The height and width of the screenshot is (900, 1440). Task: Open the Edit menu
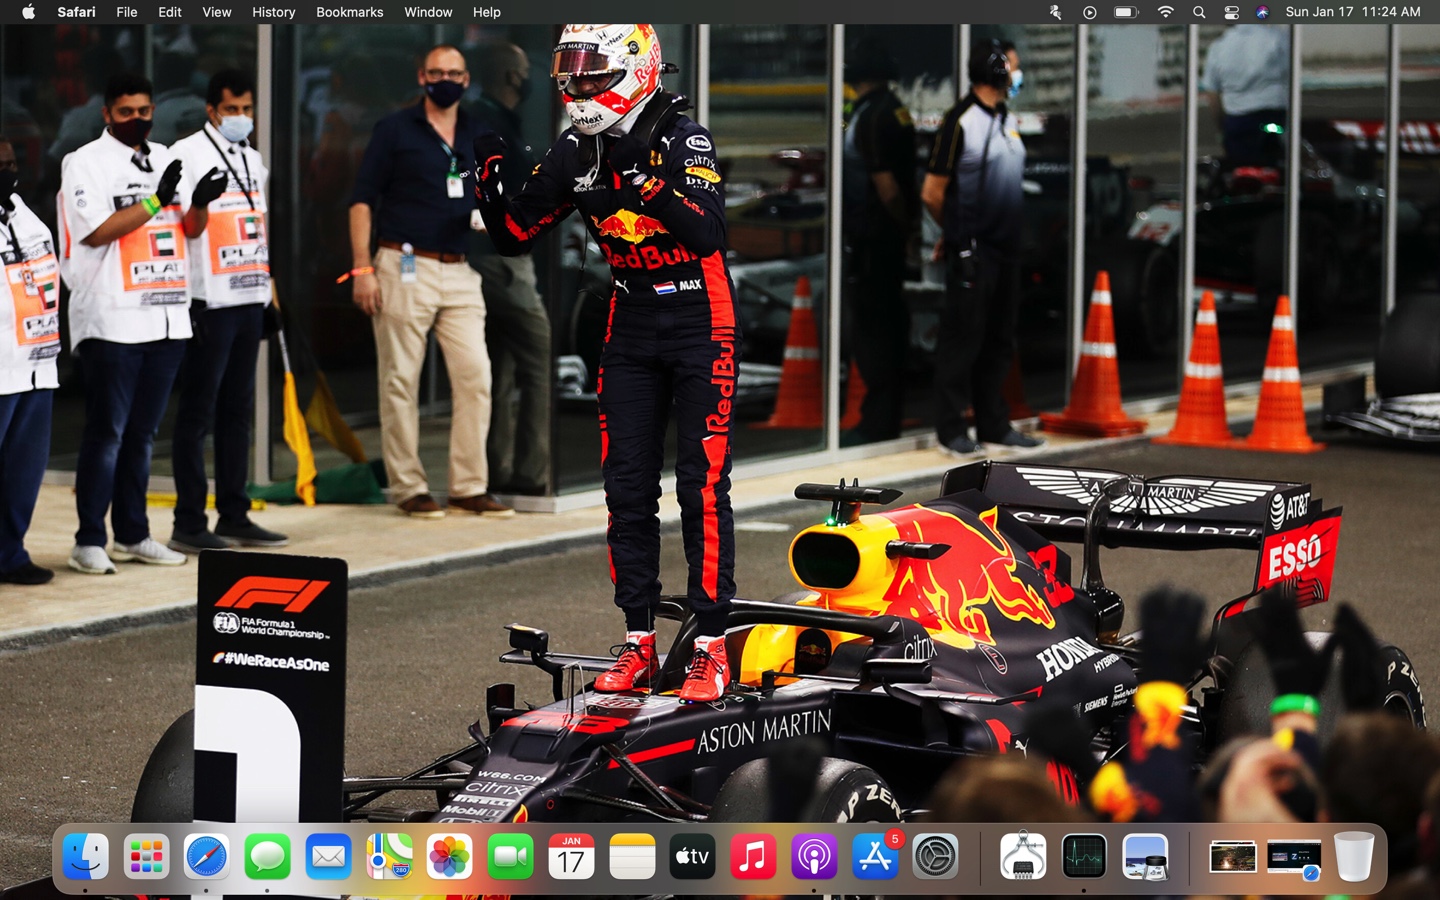[x=170, y=12]
